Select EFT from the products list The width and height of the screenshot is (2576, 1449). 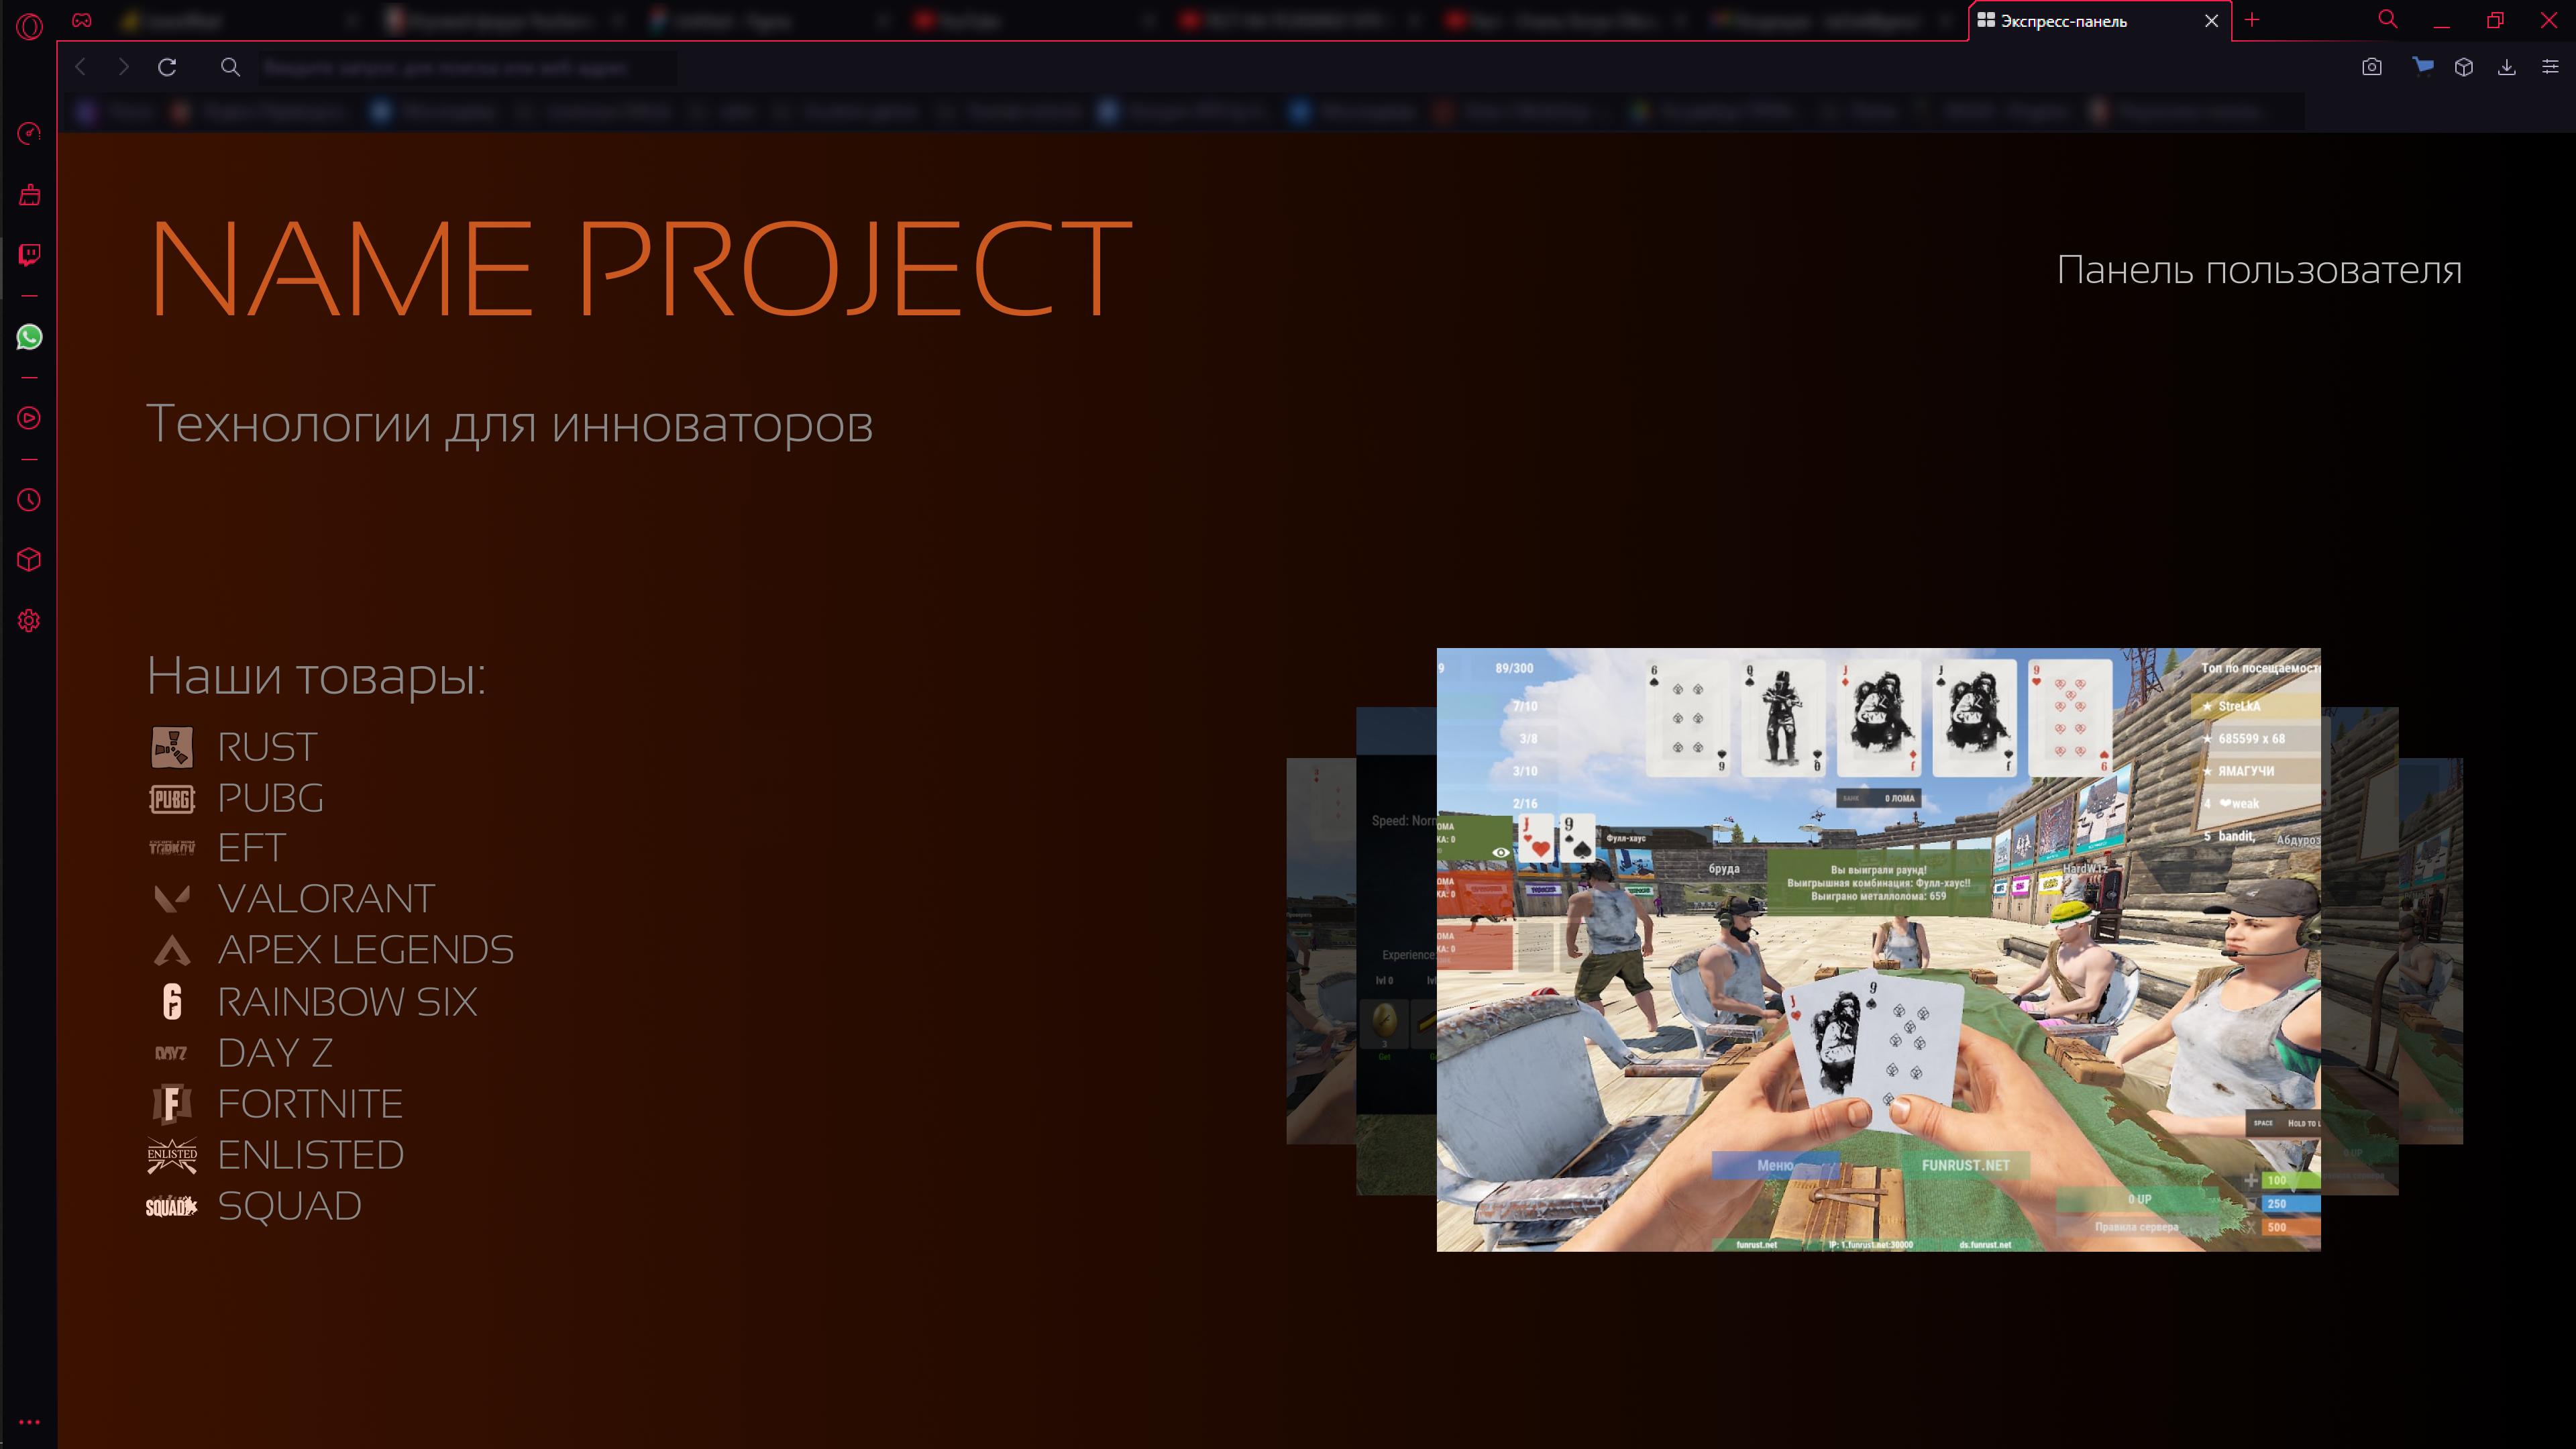tap(252, 848)
